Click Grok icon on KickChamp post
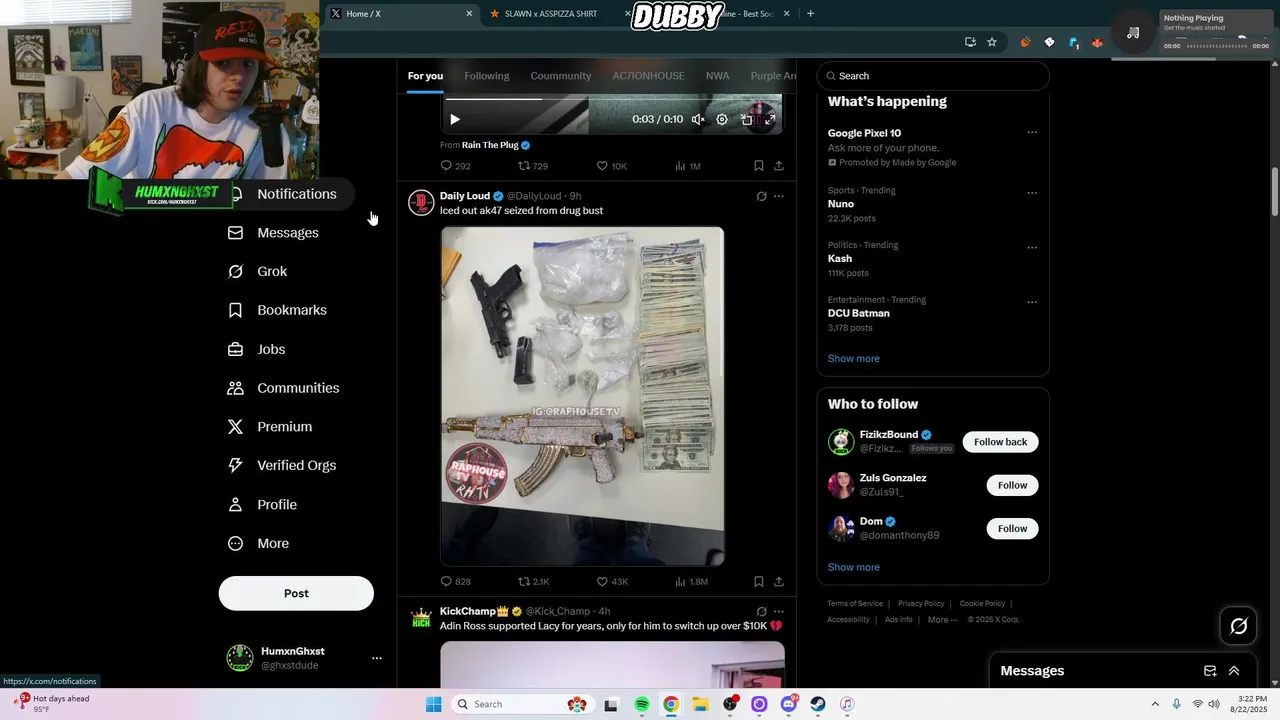1280x720 pixels. (761, 611)
